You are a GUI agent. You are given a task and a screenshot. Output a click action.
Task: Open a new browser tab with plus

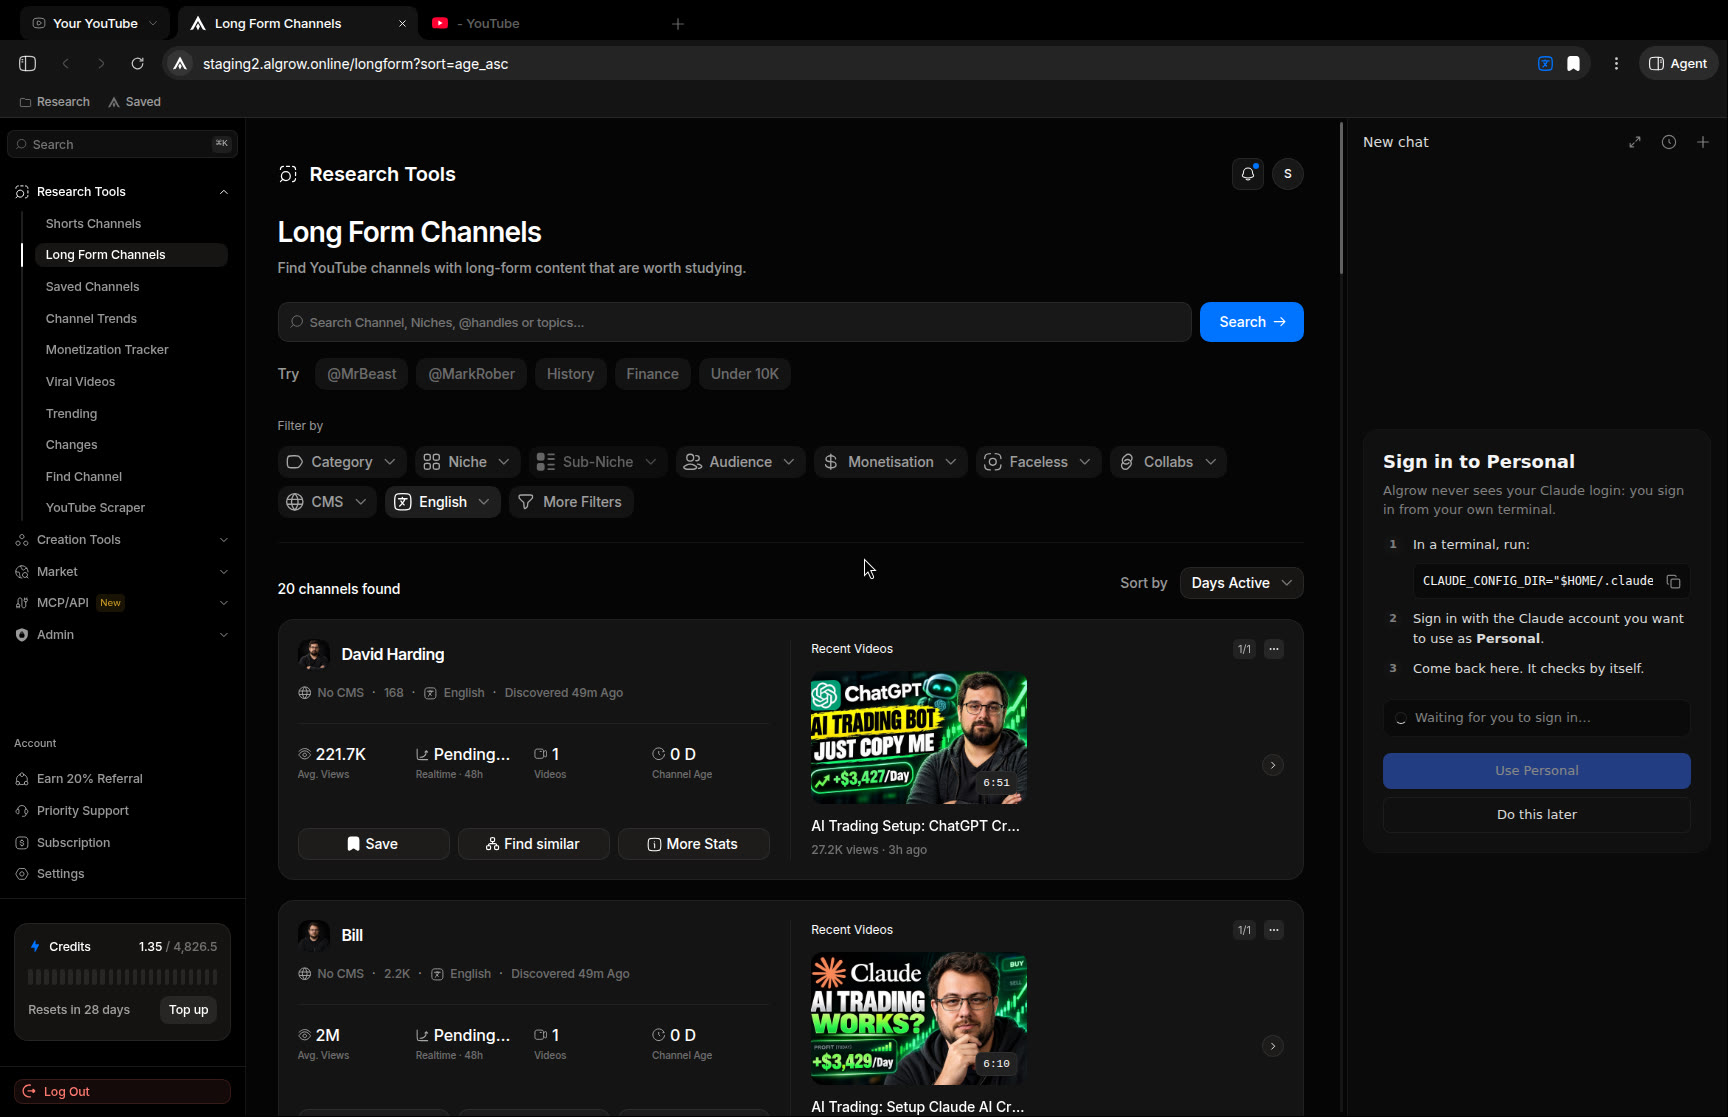pos(678,23)
